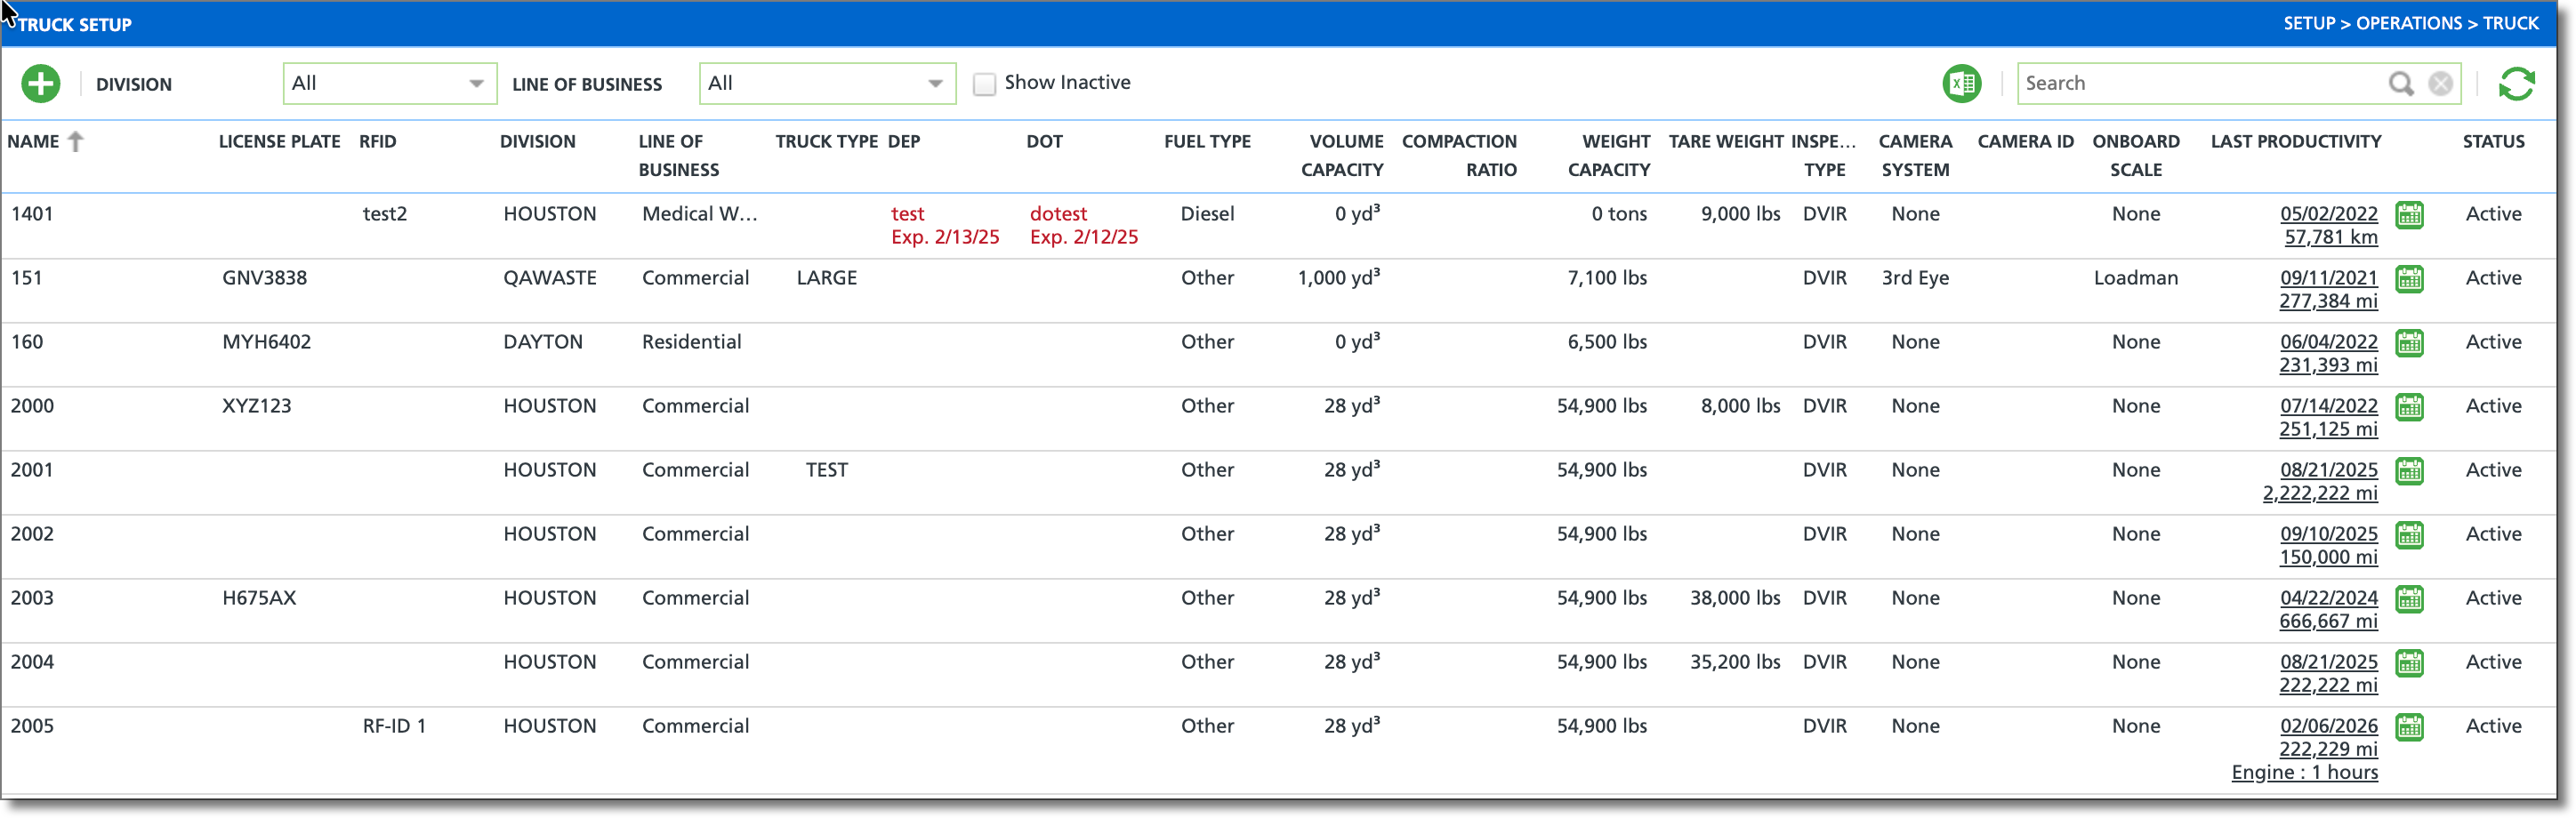2576x818 pixels.
Task: Open the Division dropdown
Action: click(389, 84)
